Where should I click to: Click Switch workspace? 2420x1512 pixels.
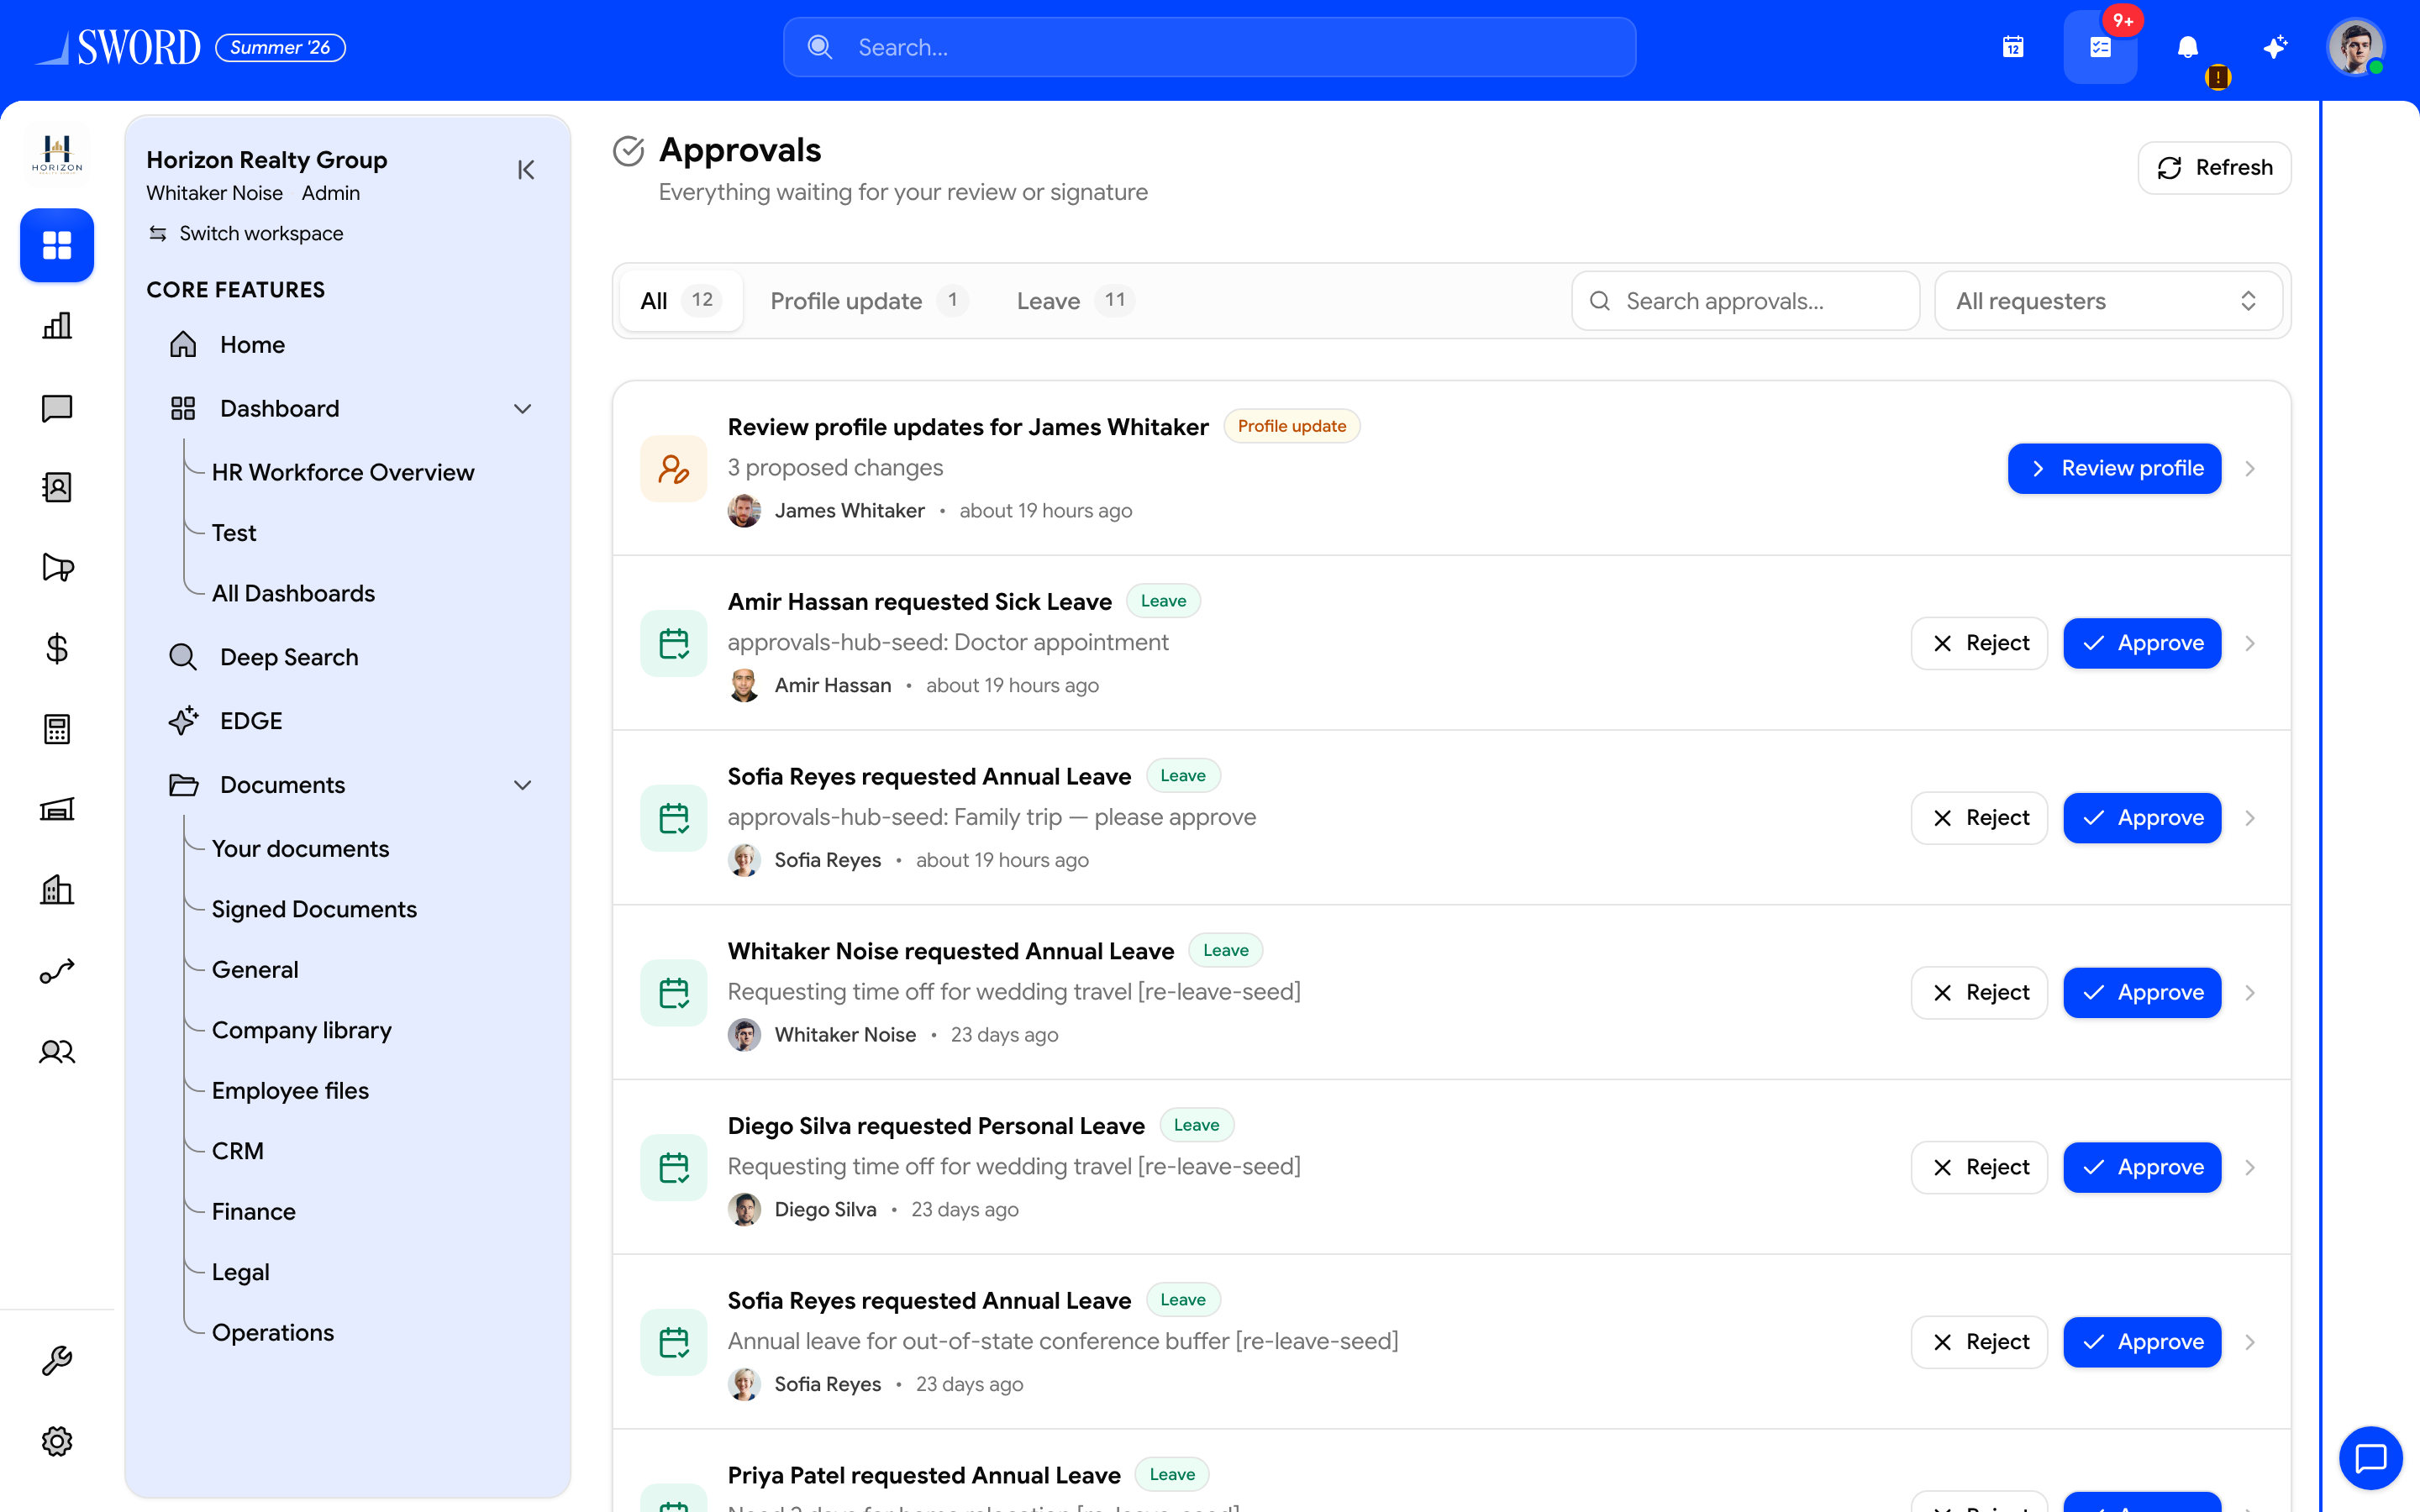246,233
